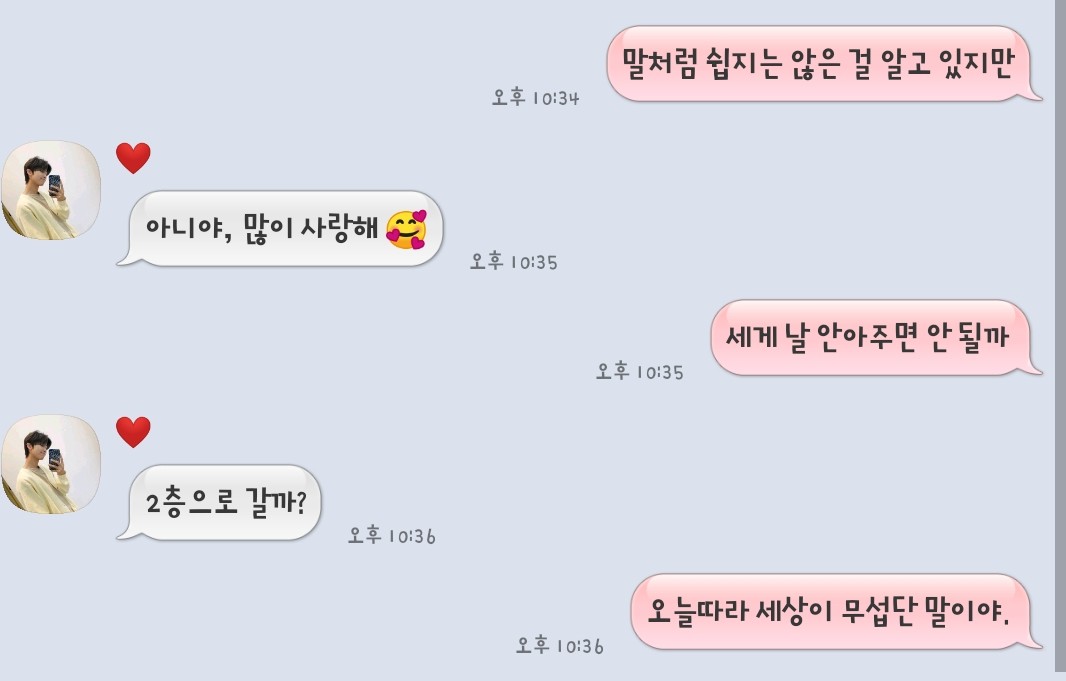Open profile picture beside 아니야, 많이 사랑해 message
1066x681 pixels.
point(51,190)
